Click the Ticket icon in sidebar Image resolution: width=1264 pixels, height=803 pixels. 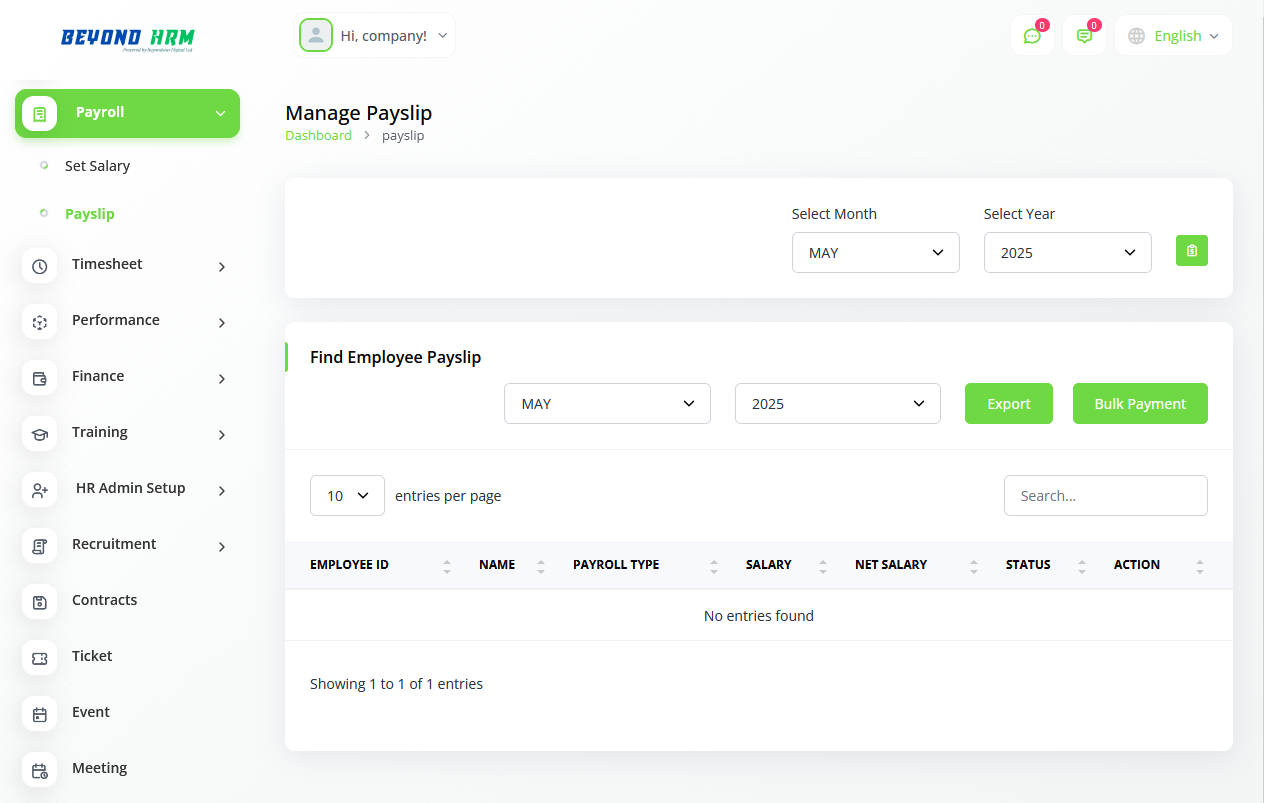coord(40,658)
